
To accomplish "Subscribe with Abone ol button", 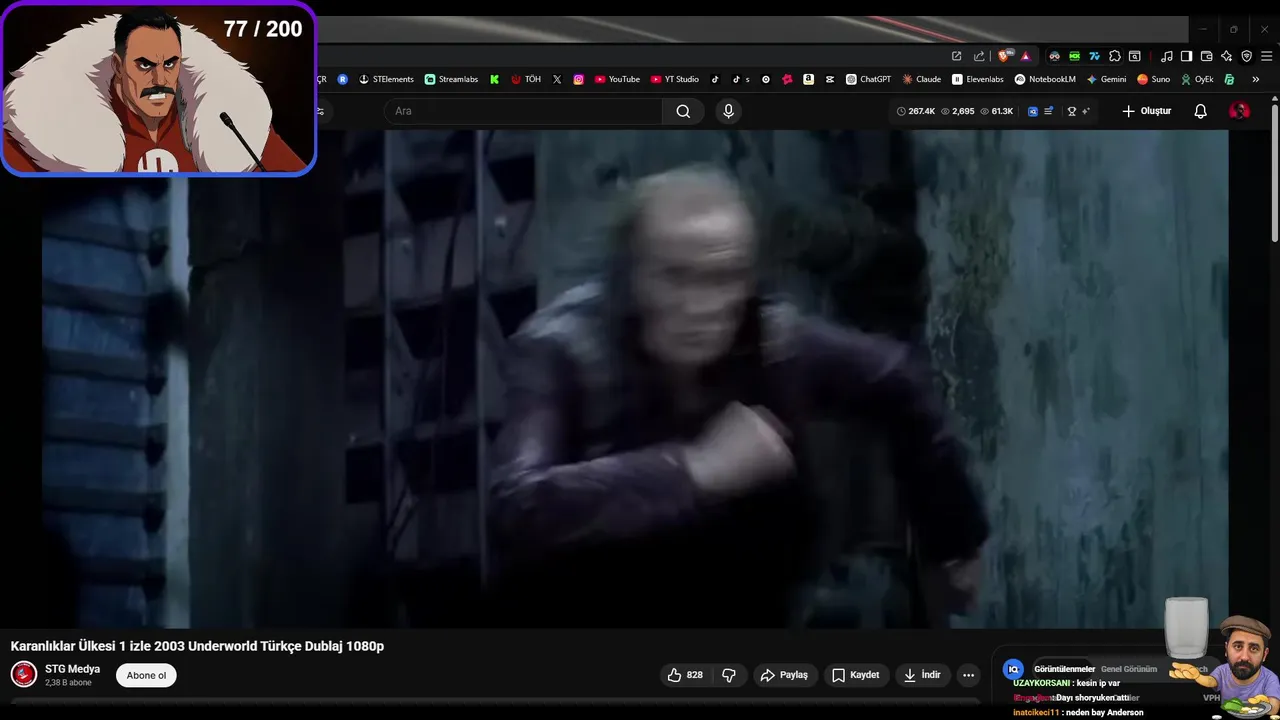I will point(146,675).
